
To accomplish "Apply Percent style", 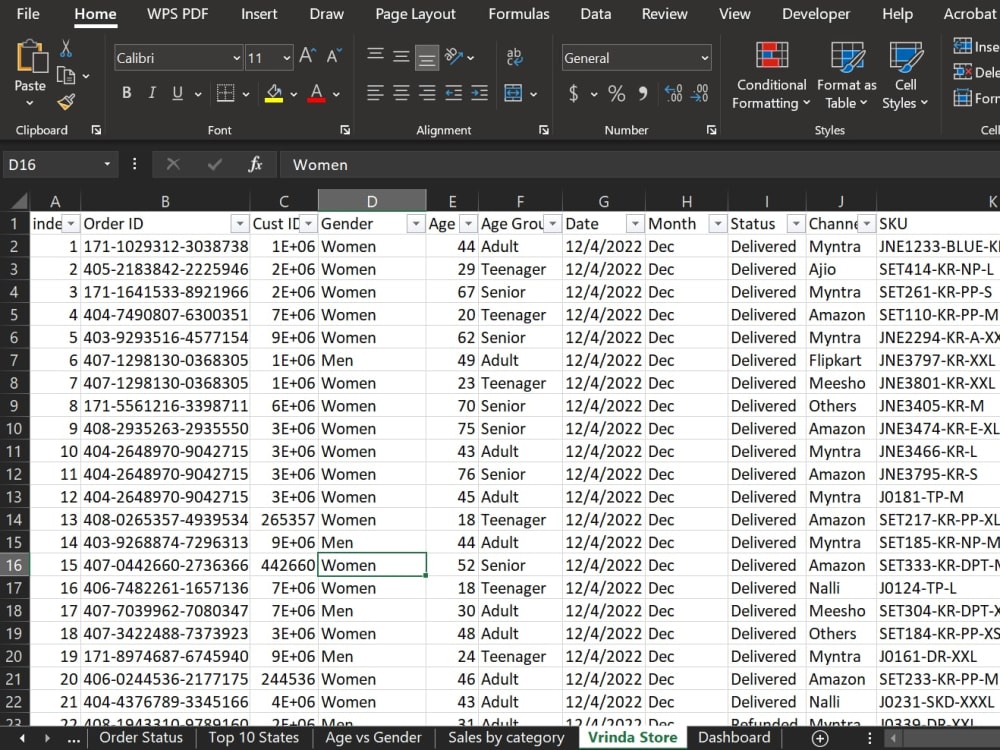I will click(616, 94).
